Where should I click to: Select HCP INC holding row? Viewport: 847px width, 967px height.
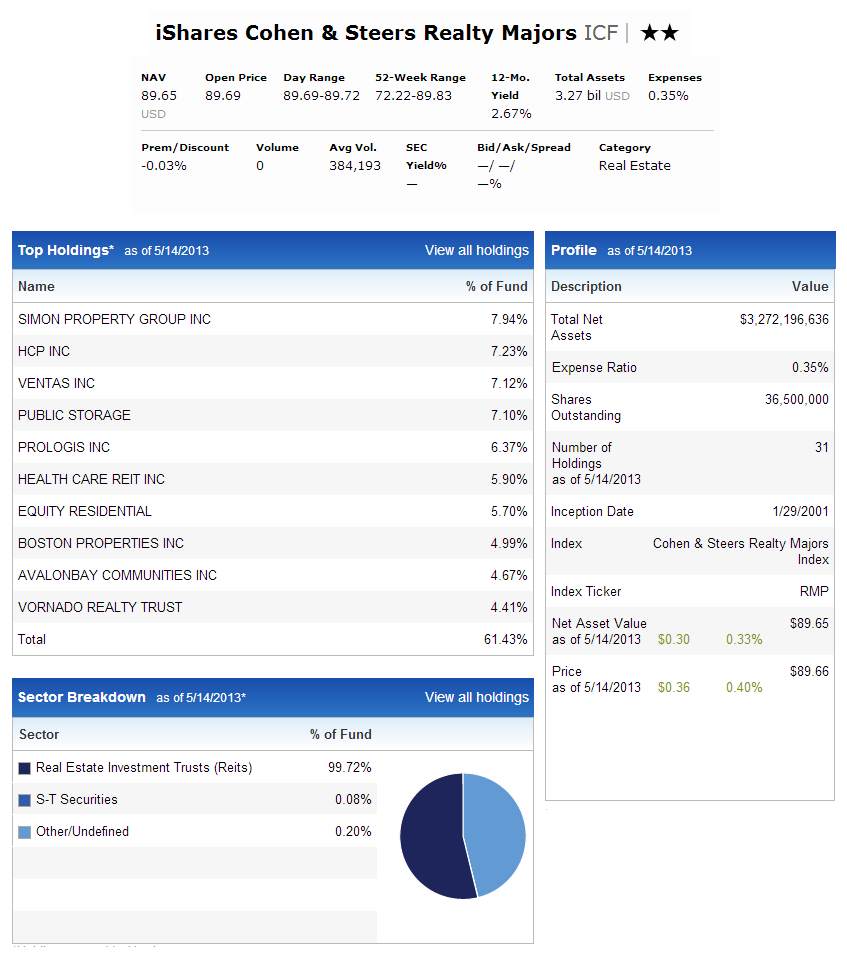coord(273,352)
